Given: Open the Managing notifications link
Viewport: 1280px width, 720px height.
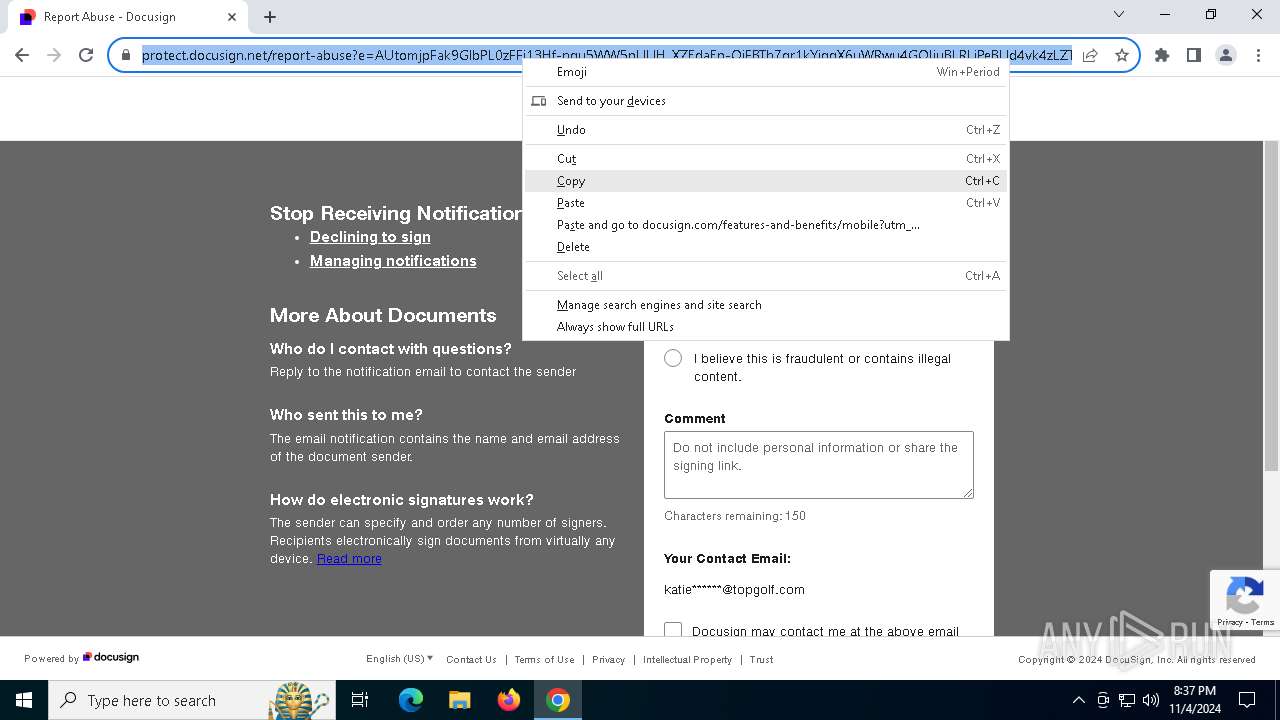Looking at the screenshot, I should [393, 261].
